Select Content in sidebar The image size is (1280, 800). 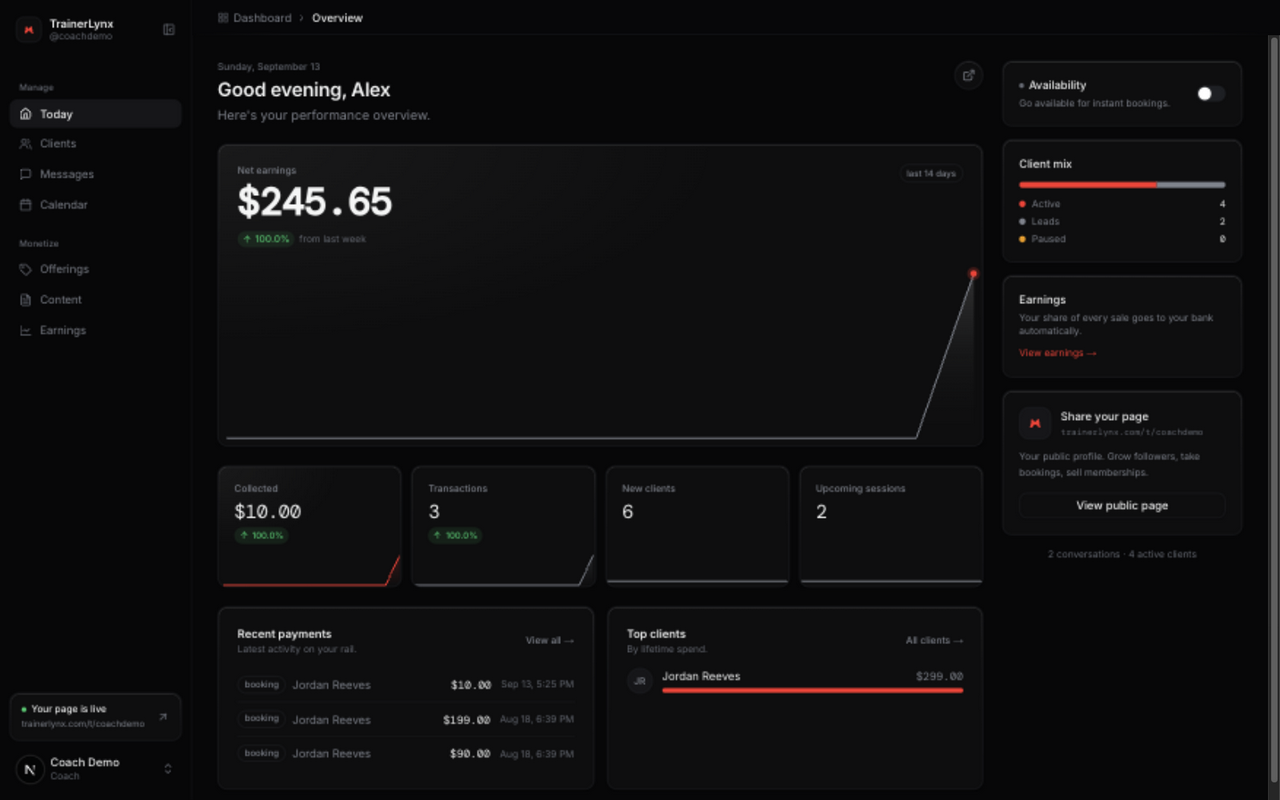pos(96,300)
